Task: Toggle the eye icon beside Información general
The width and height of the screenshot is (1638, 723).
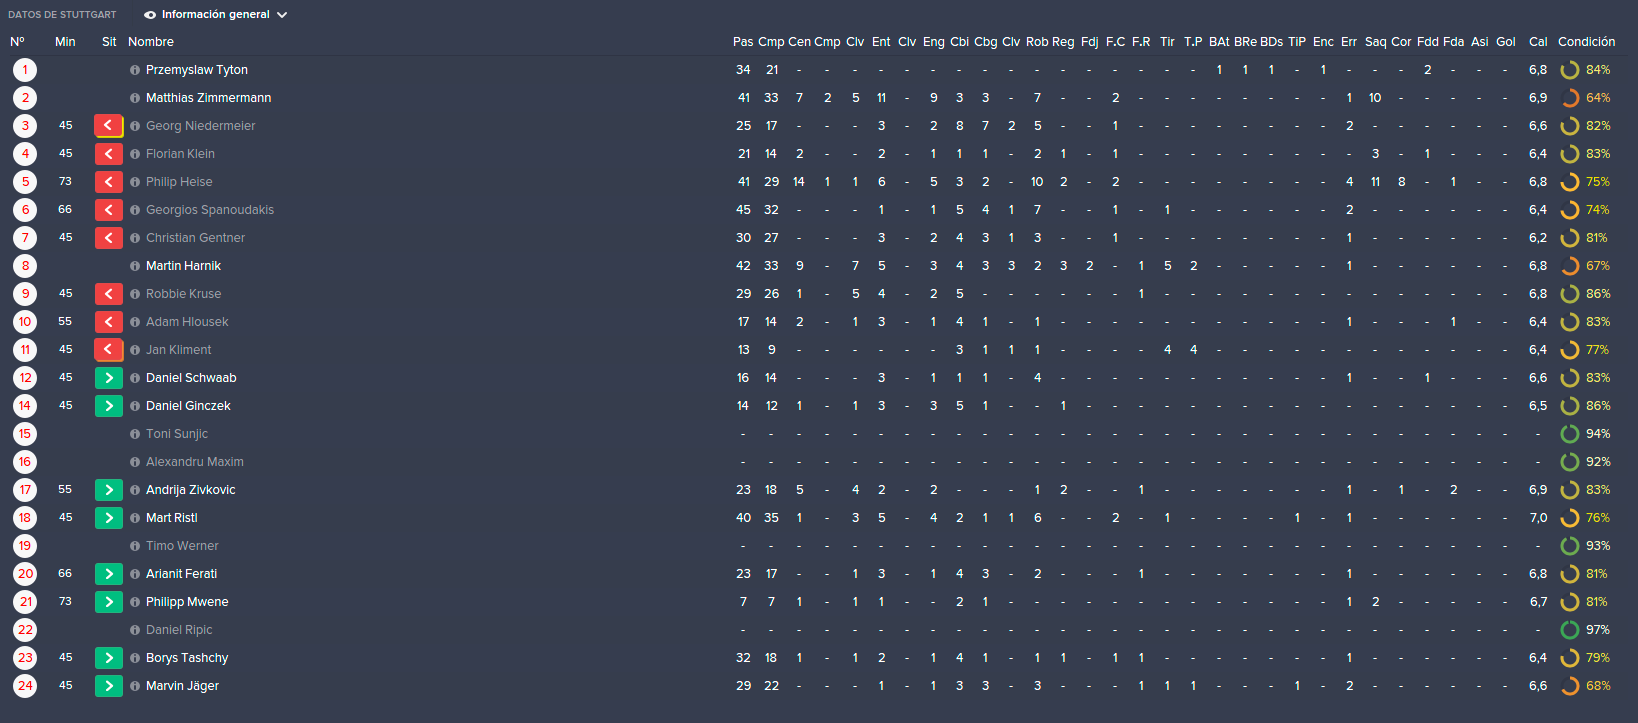Action: pyautogui.click(x=150, y=15)
